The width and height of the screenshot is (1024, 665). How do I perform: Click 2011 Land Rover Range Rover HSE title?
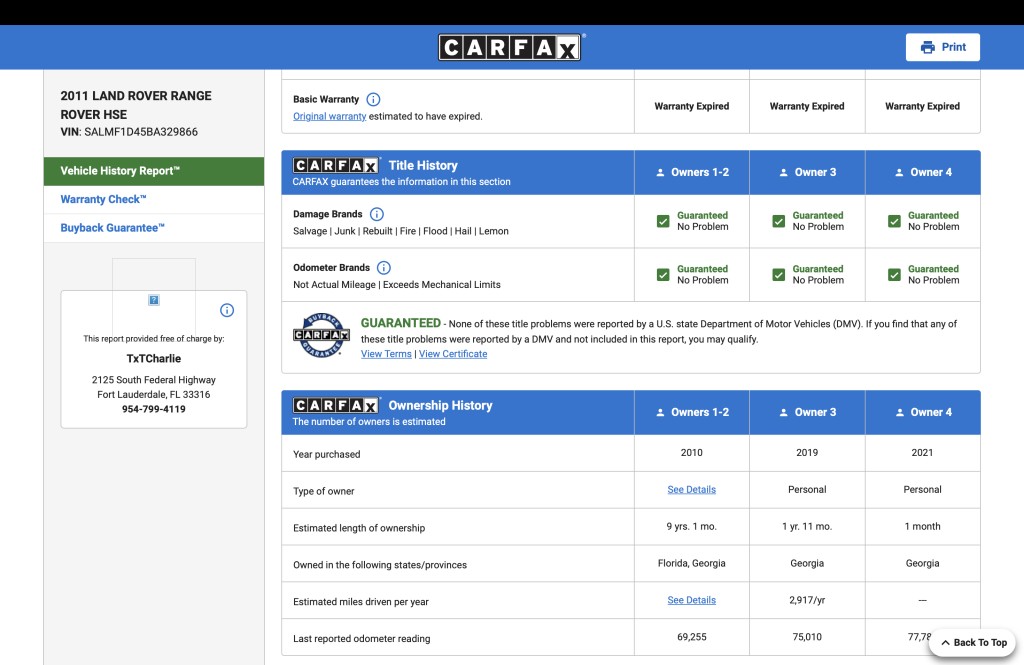click(x=136, y=105)
